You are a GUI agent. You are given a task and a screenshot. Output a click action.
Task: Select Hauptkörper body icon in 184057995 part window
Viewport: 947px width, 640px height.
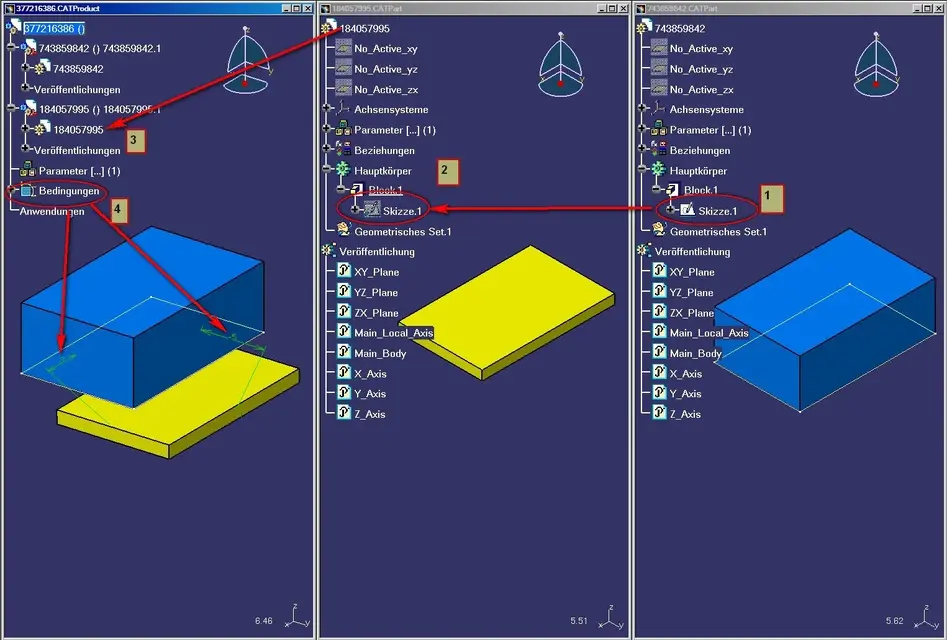(343, 171)
